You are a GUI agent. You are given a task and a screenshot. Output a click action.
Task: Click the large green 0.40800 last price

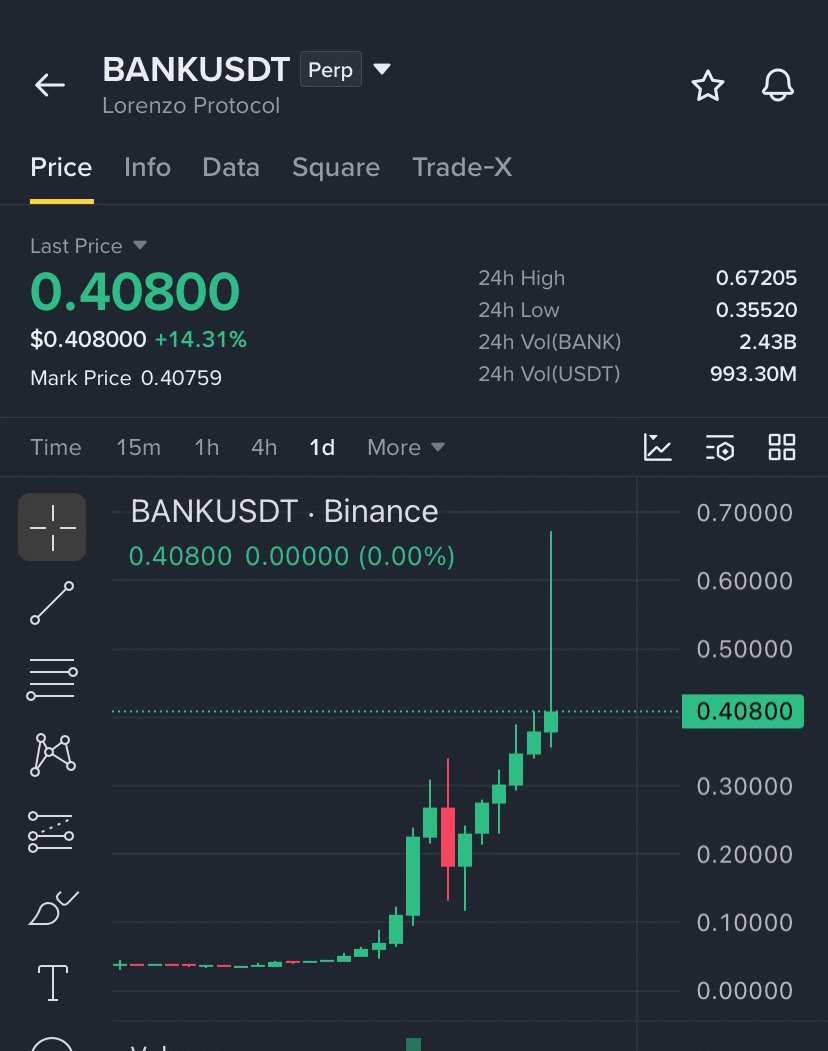[135, 292]
